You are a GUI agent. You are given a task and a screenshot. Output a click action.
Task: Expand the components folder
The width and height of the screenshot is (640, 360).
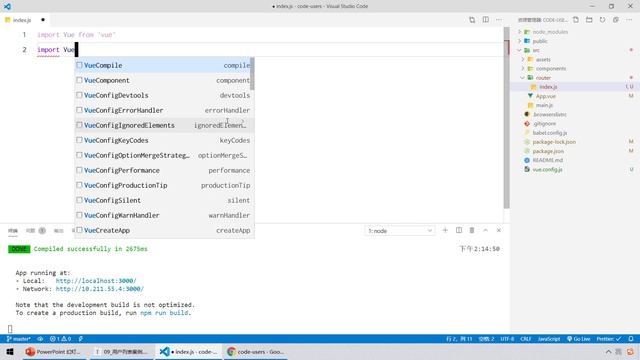click(551, 69)
